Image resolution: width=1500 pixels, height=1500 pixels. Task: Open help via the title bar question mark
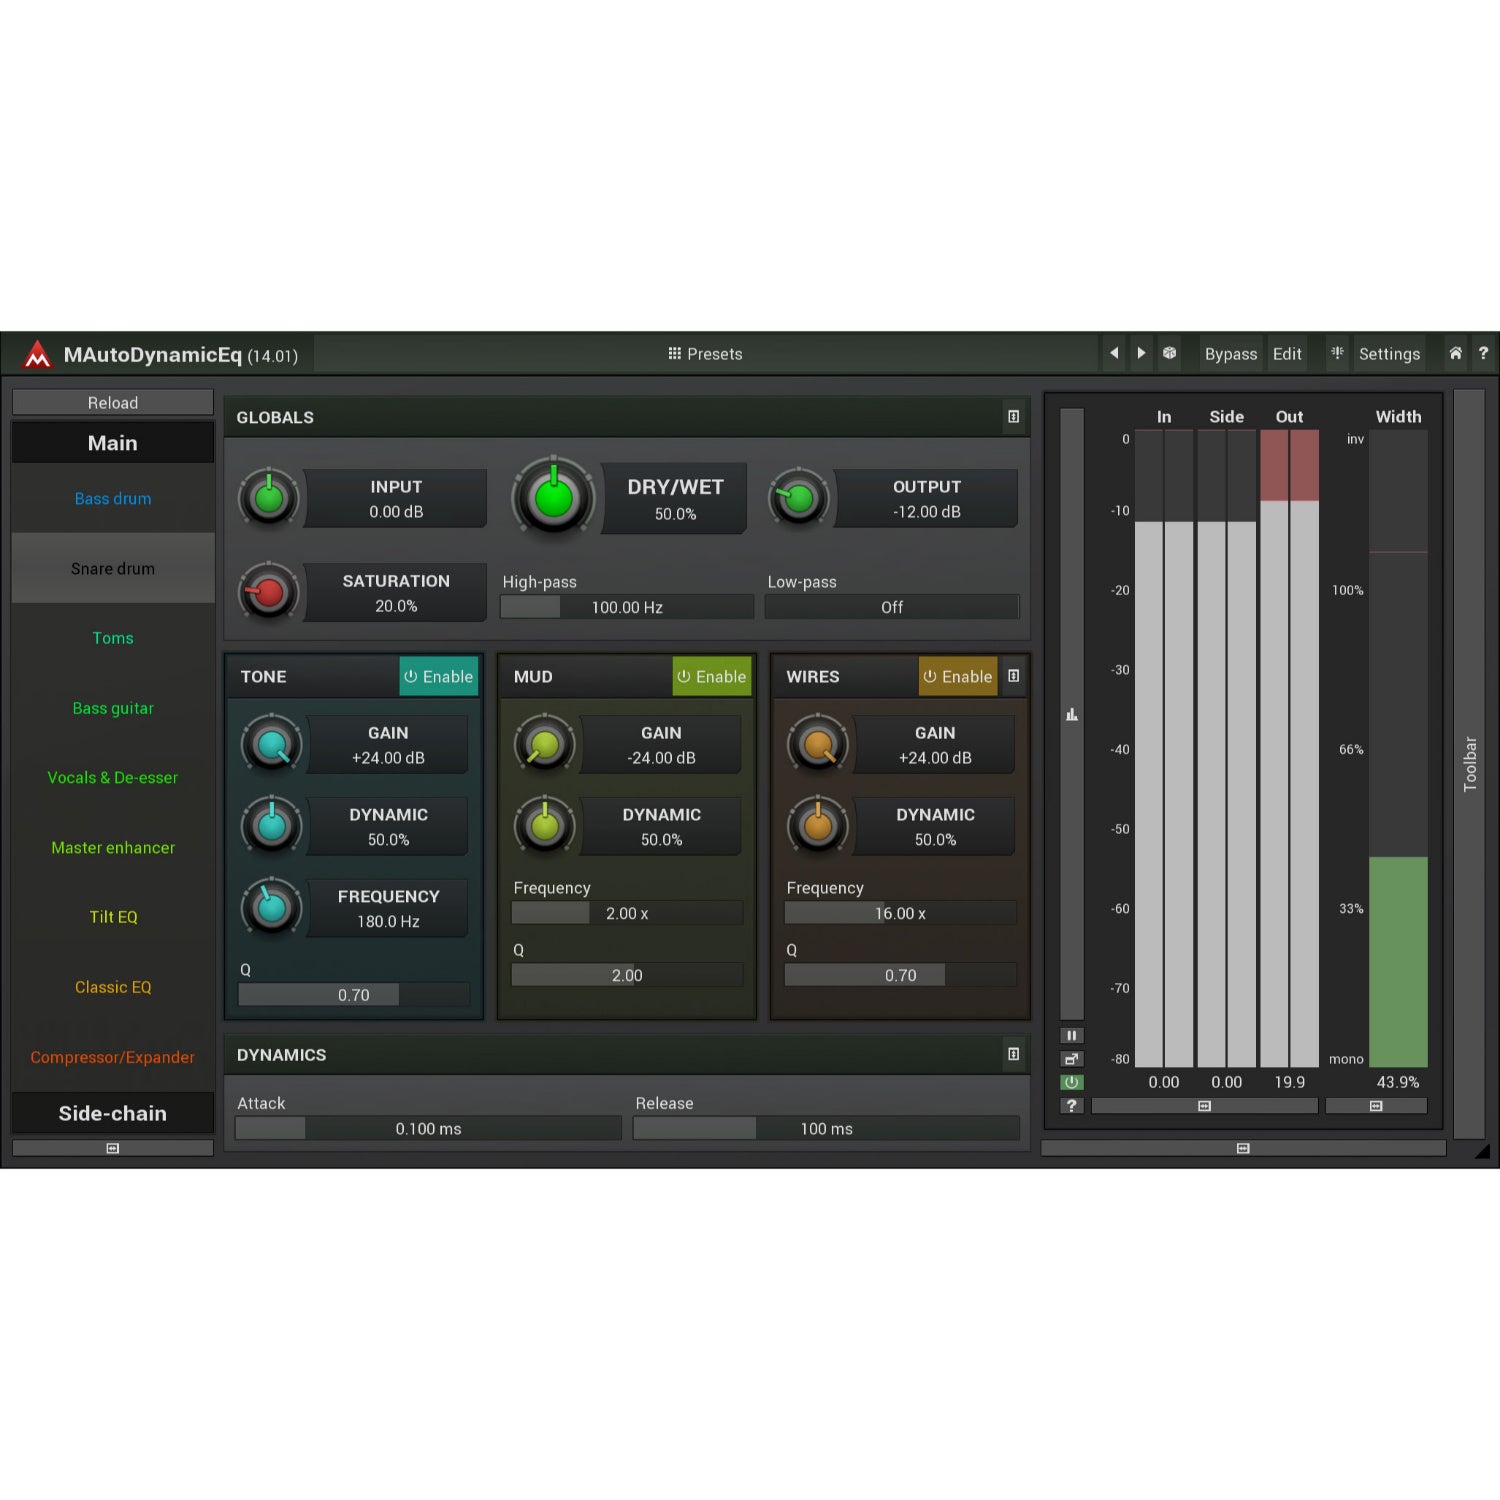click(1483, 353)
